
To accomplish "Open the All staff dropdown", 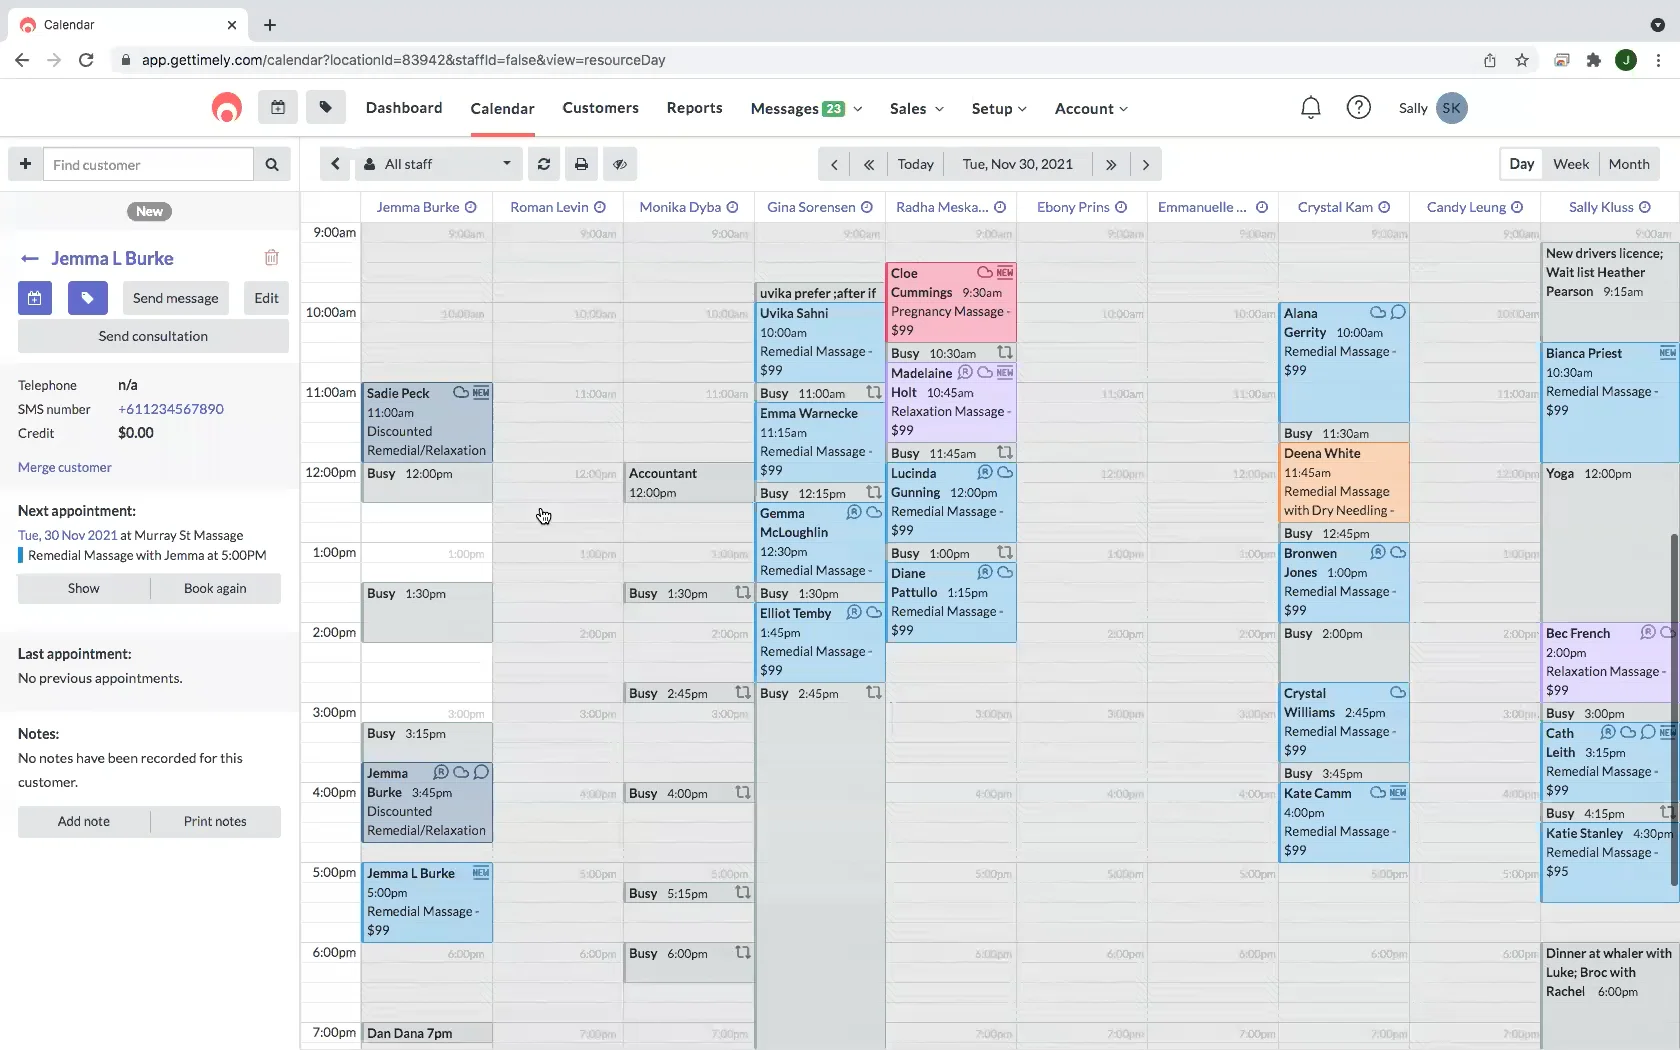I will 438,164.
